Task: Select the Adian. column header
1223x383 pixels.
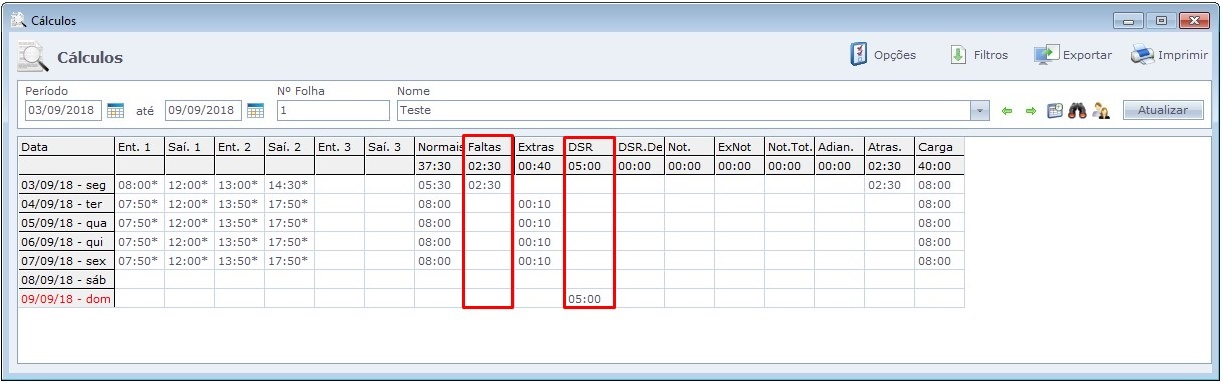Action: tap(839, 147)
